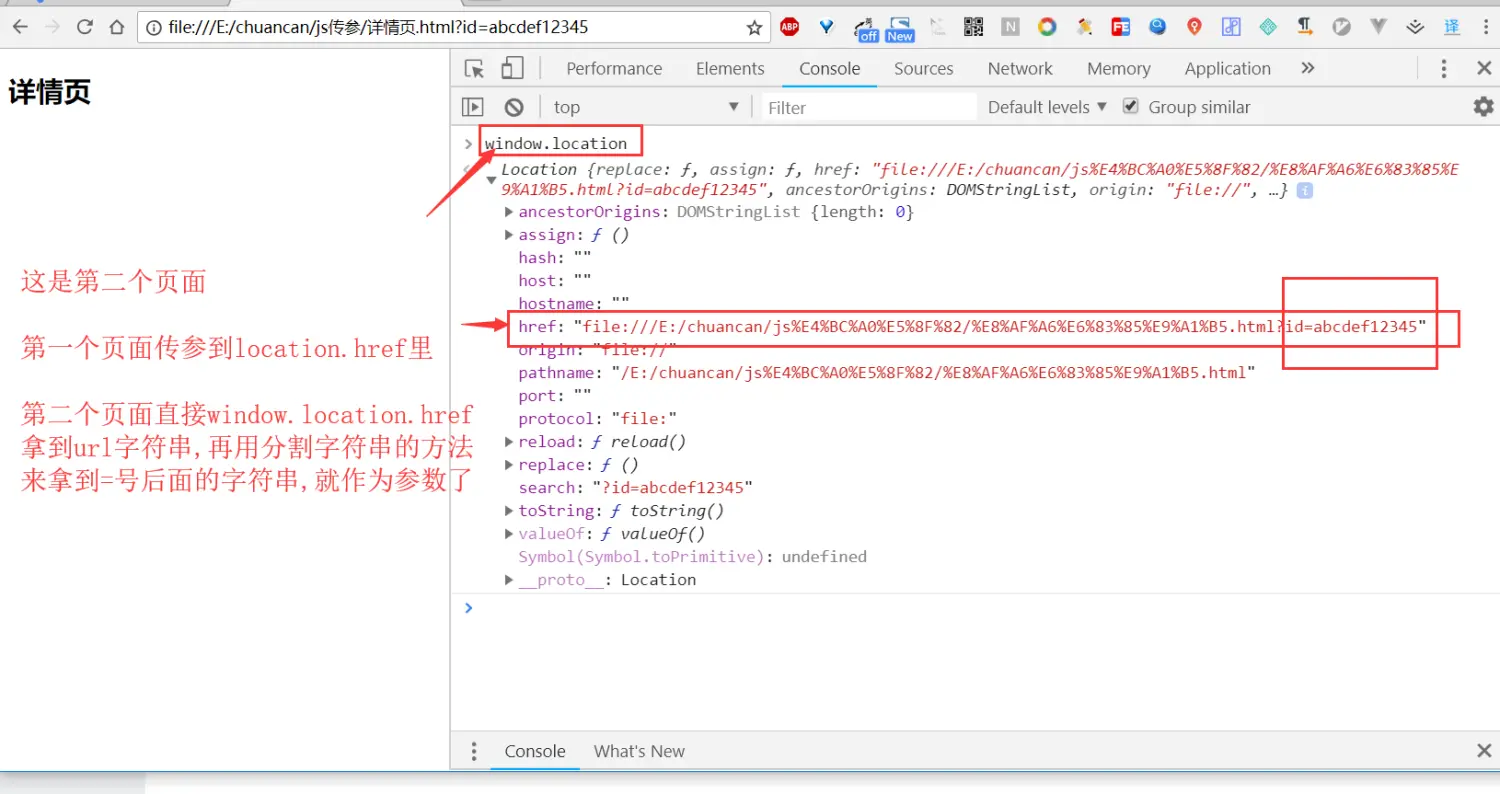Expand the toString function property
Screen dimensions: 1500x794
tap(509, 510)
